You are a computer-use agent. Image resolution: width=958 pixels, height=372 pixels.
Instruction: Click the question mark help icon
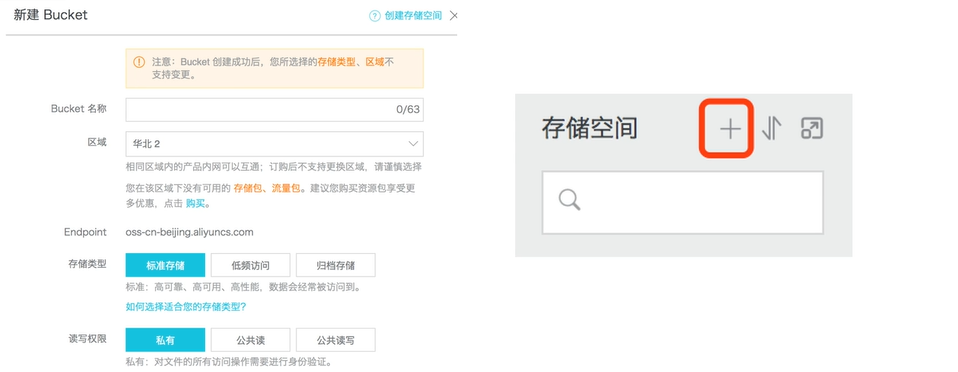coord(375,16)
